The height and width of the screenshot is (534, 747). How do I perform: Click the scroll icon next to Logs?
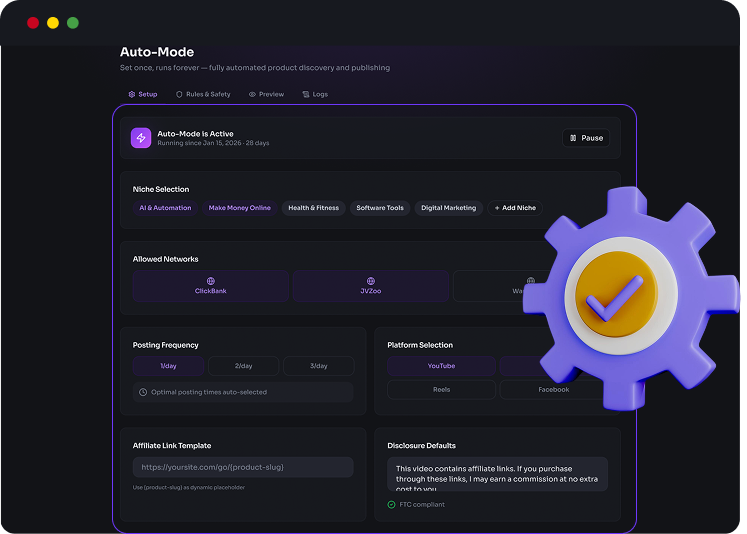point(306,94)
